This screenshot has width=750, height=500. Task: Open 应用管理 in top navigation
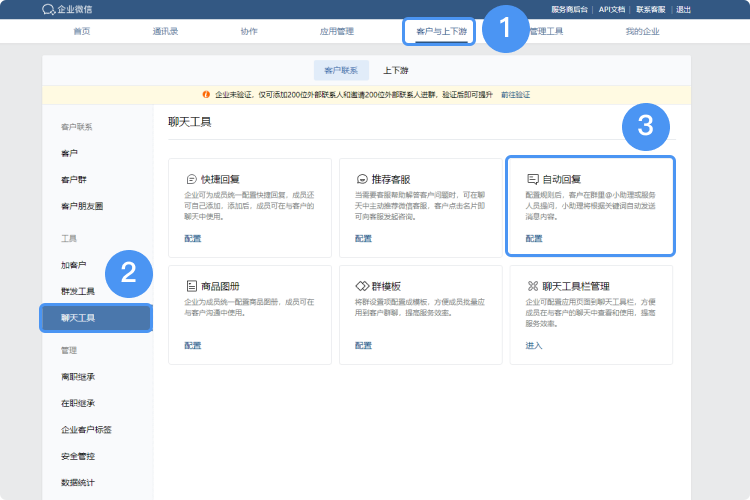click(336, 32)
